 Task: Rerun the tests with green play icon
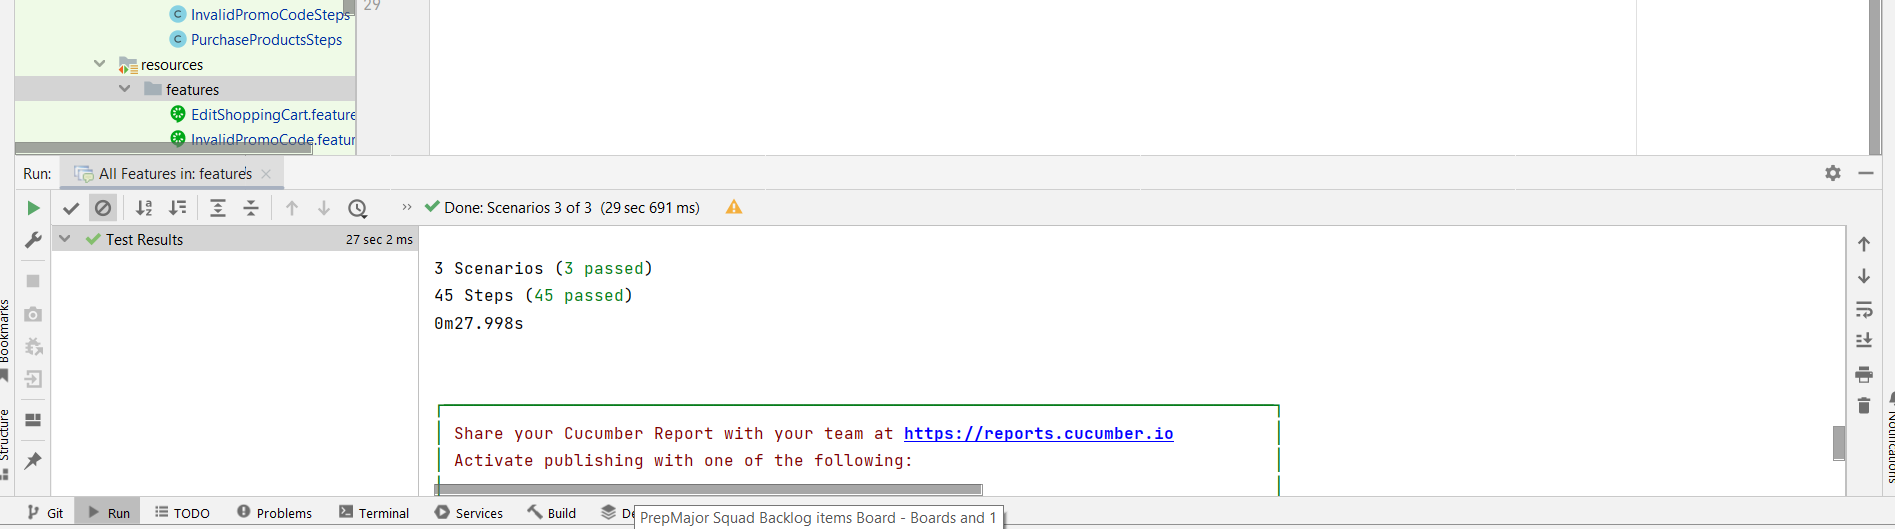(33, 208)
